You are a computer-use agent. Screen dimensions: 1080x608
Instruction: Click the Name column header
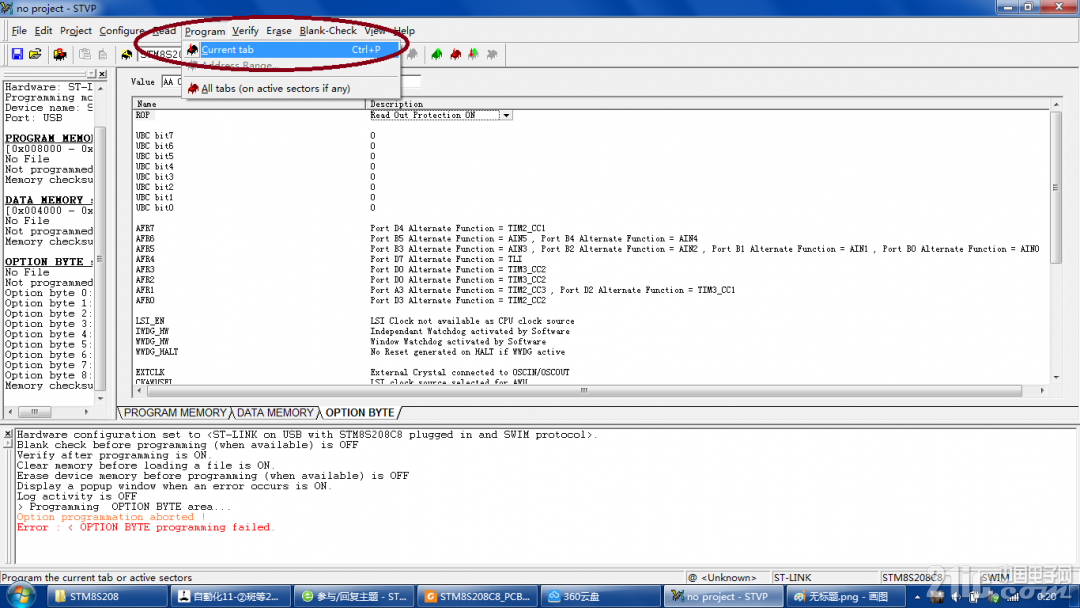tap(249, 104)
